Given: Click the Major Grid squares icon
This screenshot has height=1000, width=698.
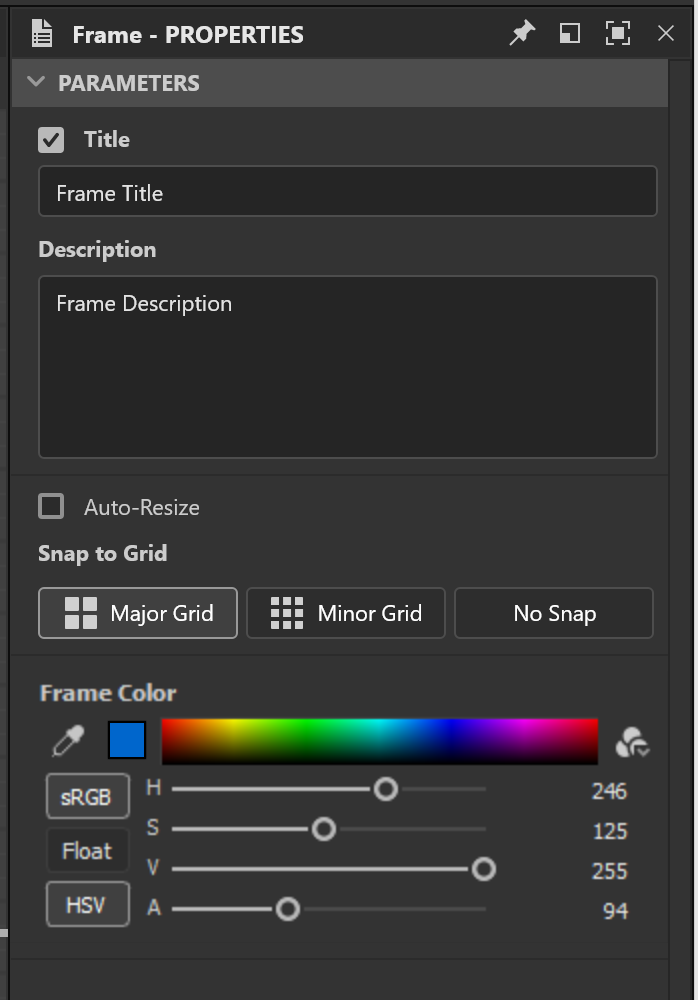Looking at the screenshot, I should pos(81,613).
